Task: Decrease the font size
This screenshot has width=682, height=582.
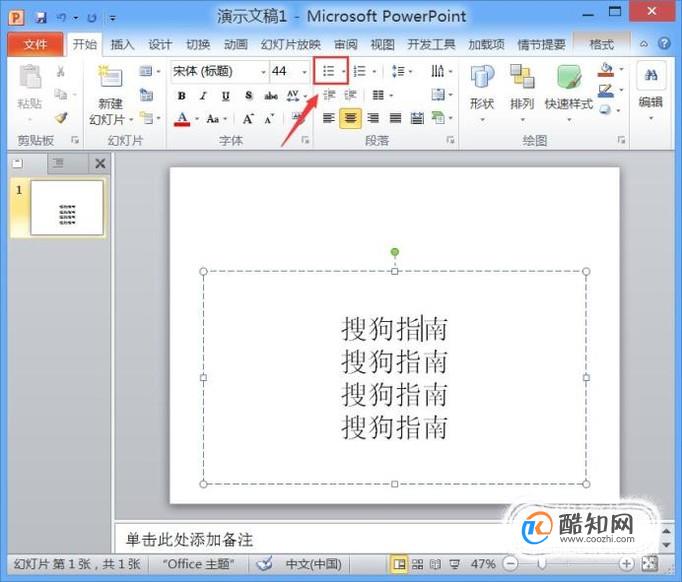Action: coord(269,118)
